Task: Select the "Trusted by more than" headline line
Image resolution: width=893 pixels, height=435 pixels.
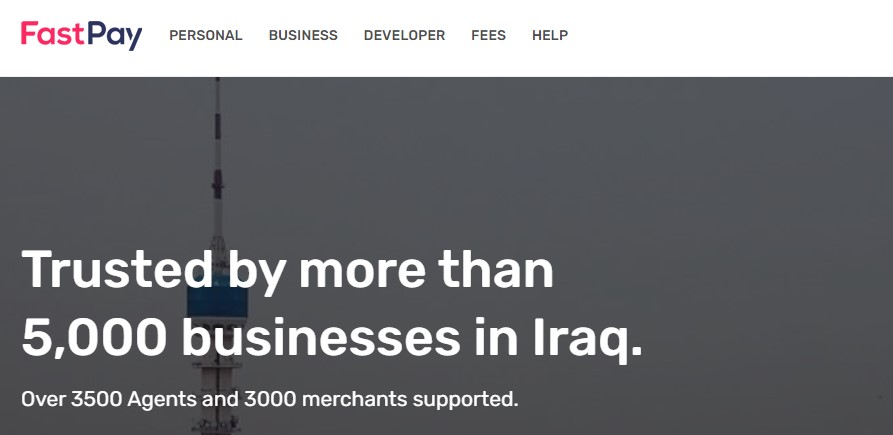Action: click(x=288, y=270)
